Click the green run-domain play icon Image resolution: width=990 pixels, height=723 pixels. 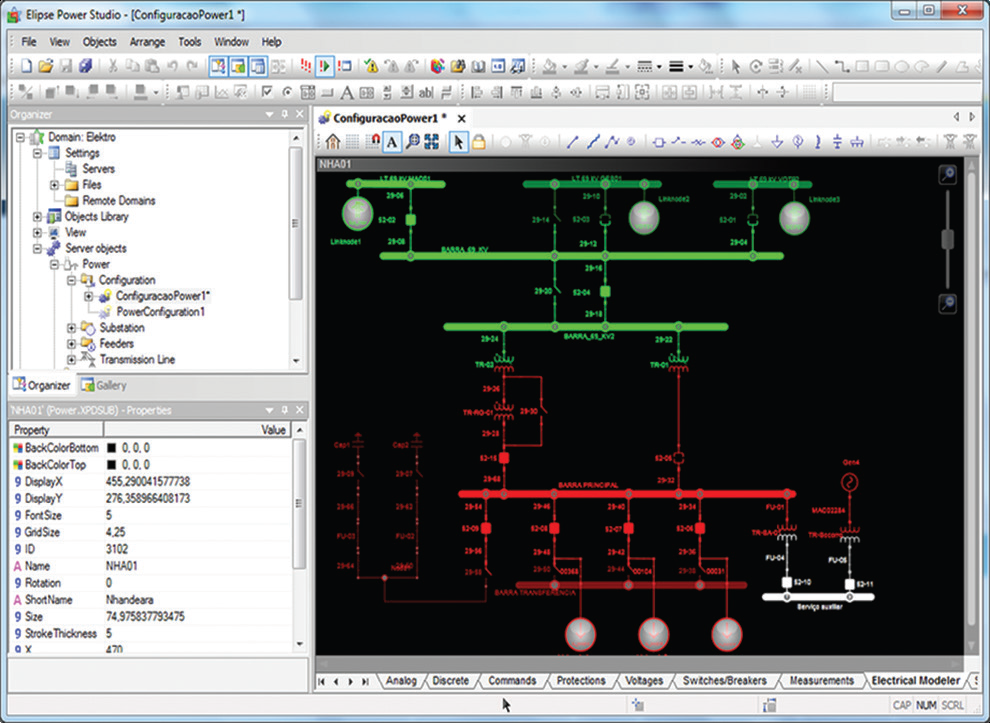pyautogui.click(x=325, y=66)
